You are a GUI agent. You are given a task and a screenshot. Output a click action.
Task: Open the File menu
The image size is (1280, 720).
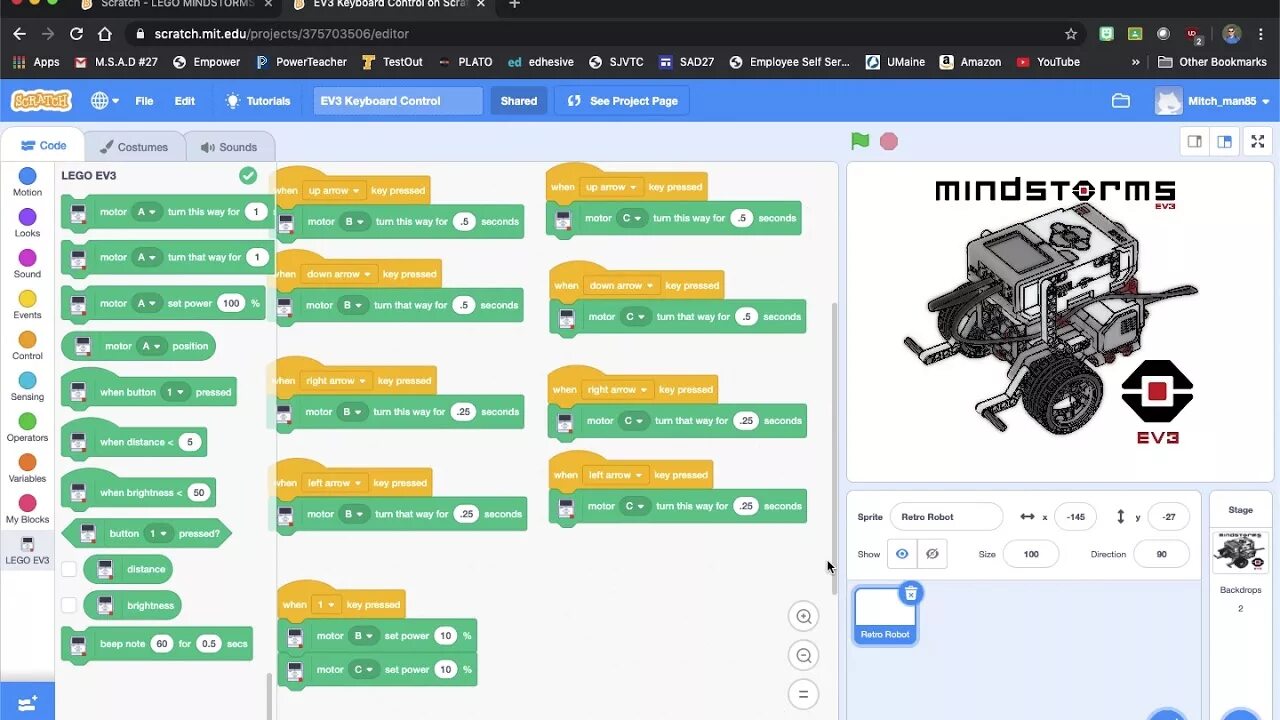(x=144, y=101)
